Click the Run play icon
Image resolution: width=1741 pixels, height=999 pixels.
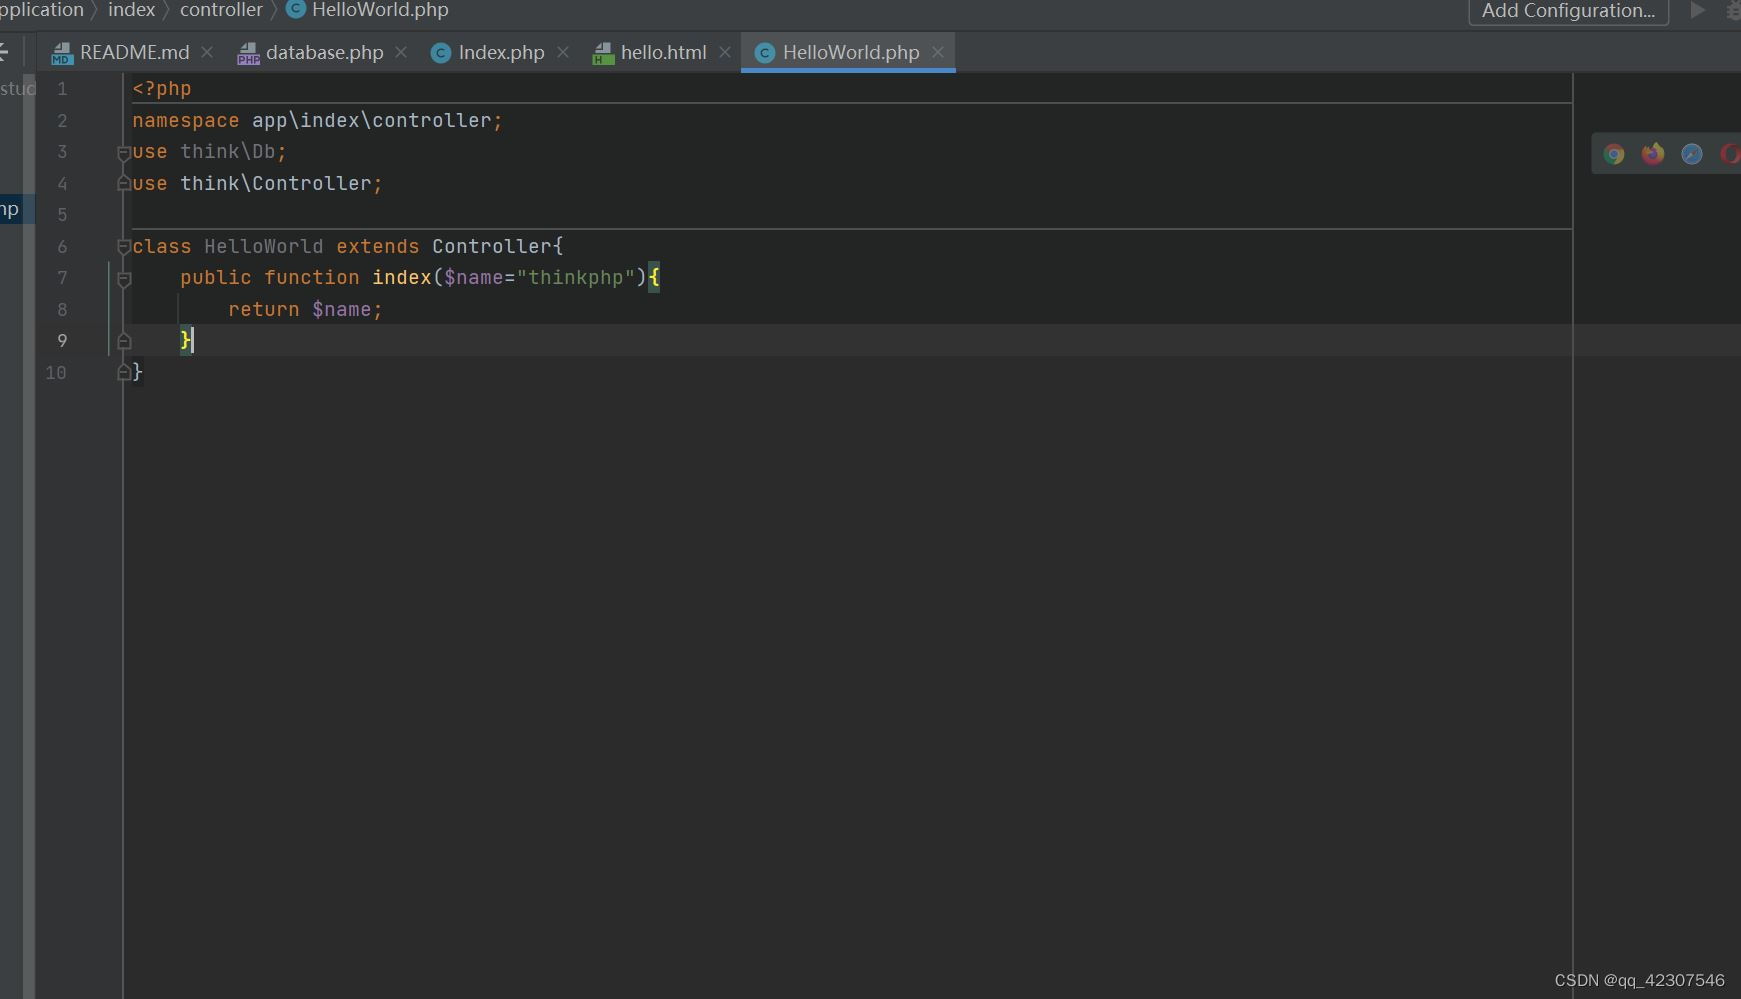[1697, 10]
